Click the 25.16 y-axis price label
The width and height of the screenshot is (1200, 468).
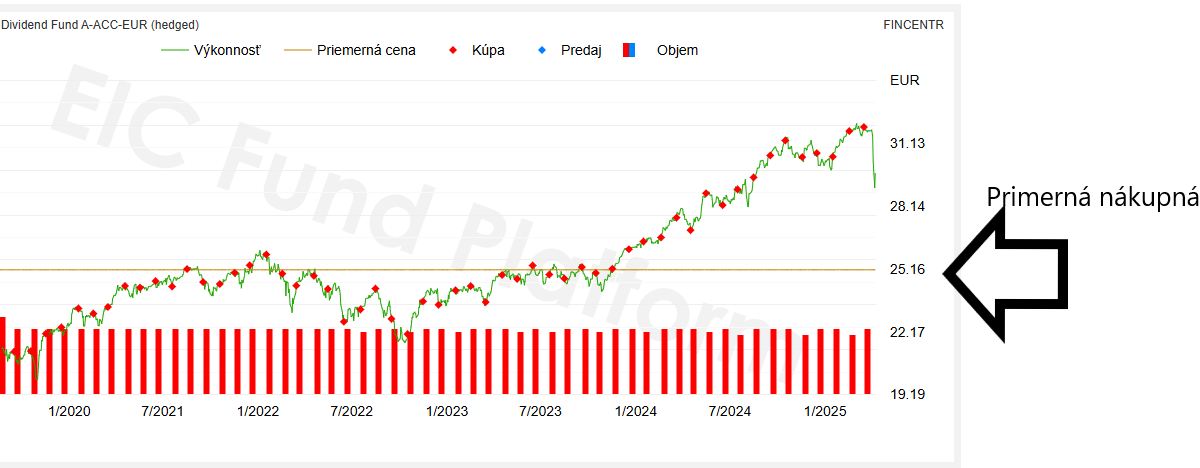[x=906, y=269]
